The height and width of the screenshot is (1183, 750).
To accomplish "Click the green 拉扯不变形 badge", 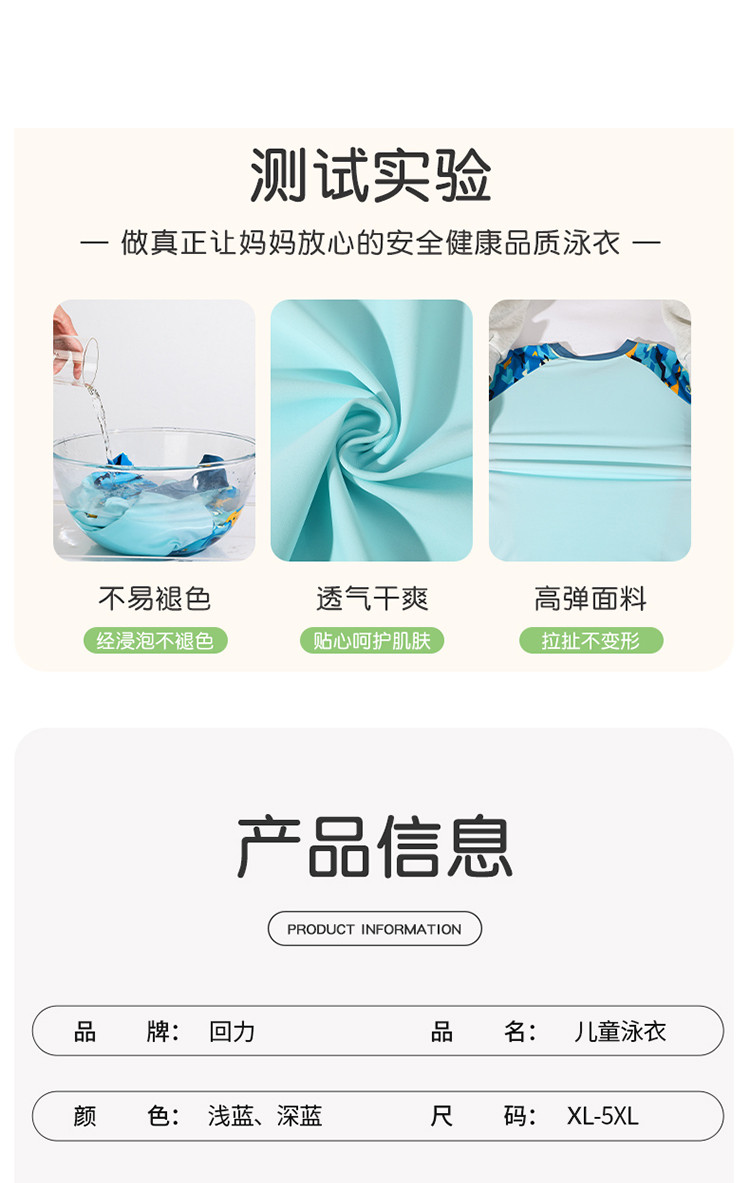I will pyautogui.click(x=591, y=641).
